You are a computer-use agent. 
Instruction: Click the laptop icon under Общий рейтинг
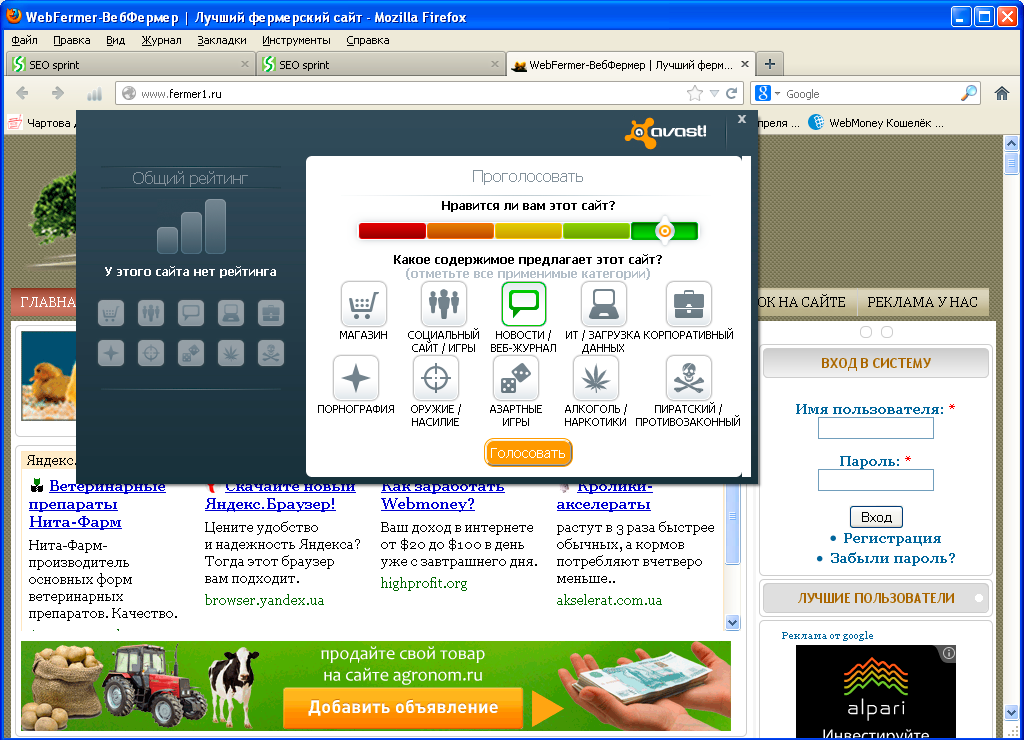pyautogui.click(x=231, y=313)
